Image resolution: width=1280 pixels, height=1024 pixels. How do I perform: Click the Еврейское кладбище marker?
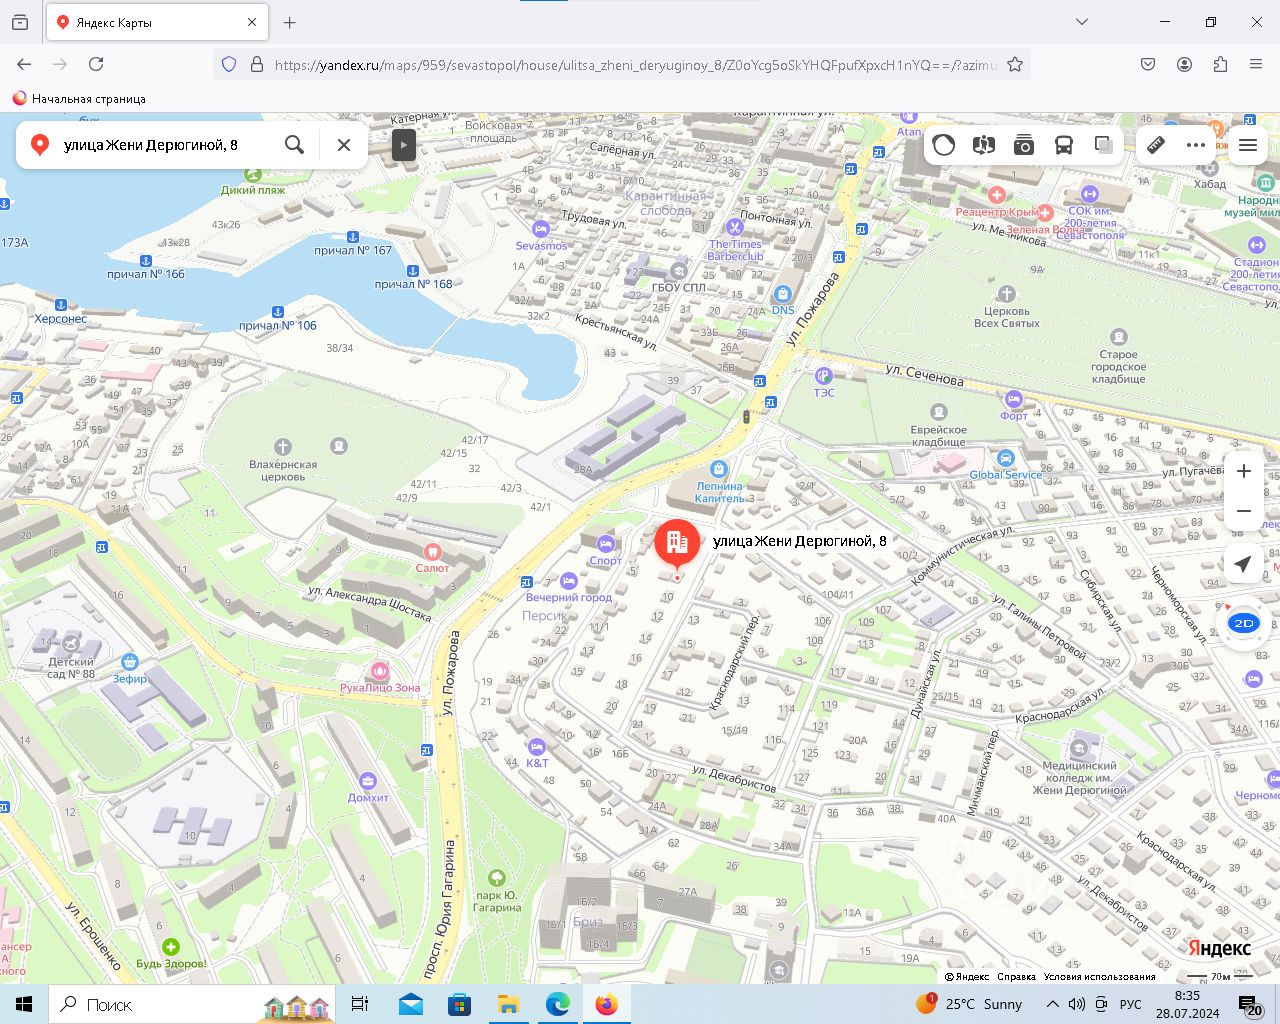click(939, 412)
